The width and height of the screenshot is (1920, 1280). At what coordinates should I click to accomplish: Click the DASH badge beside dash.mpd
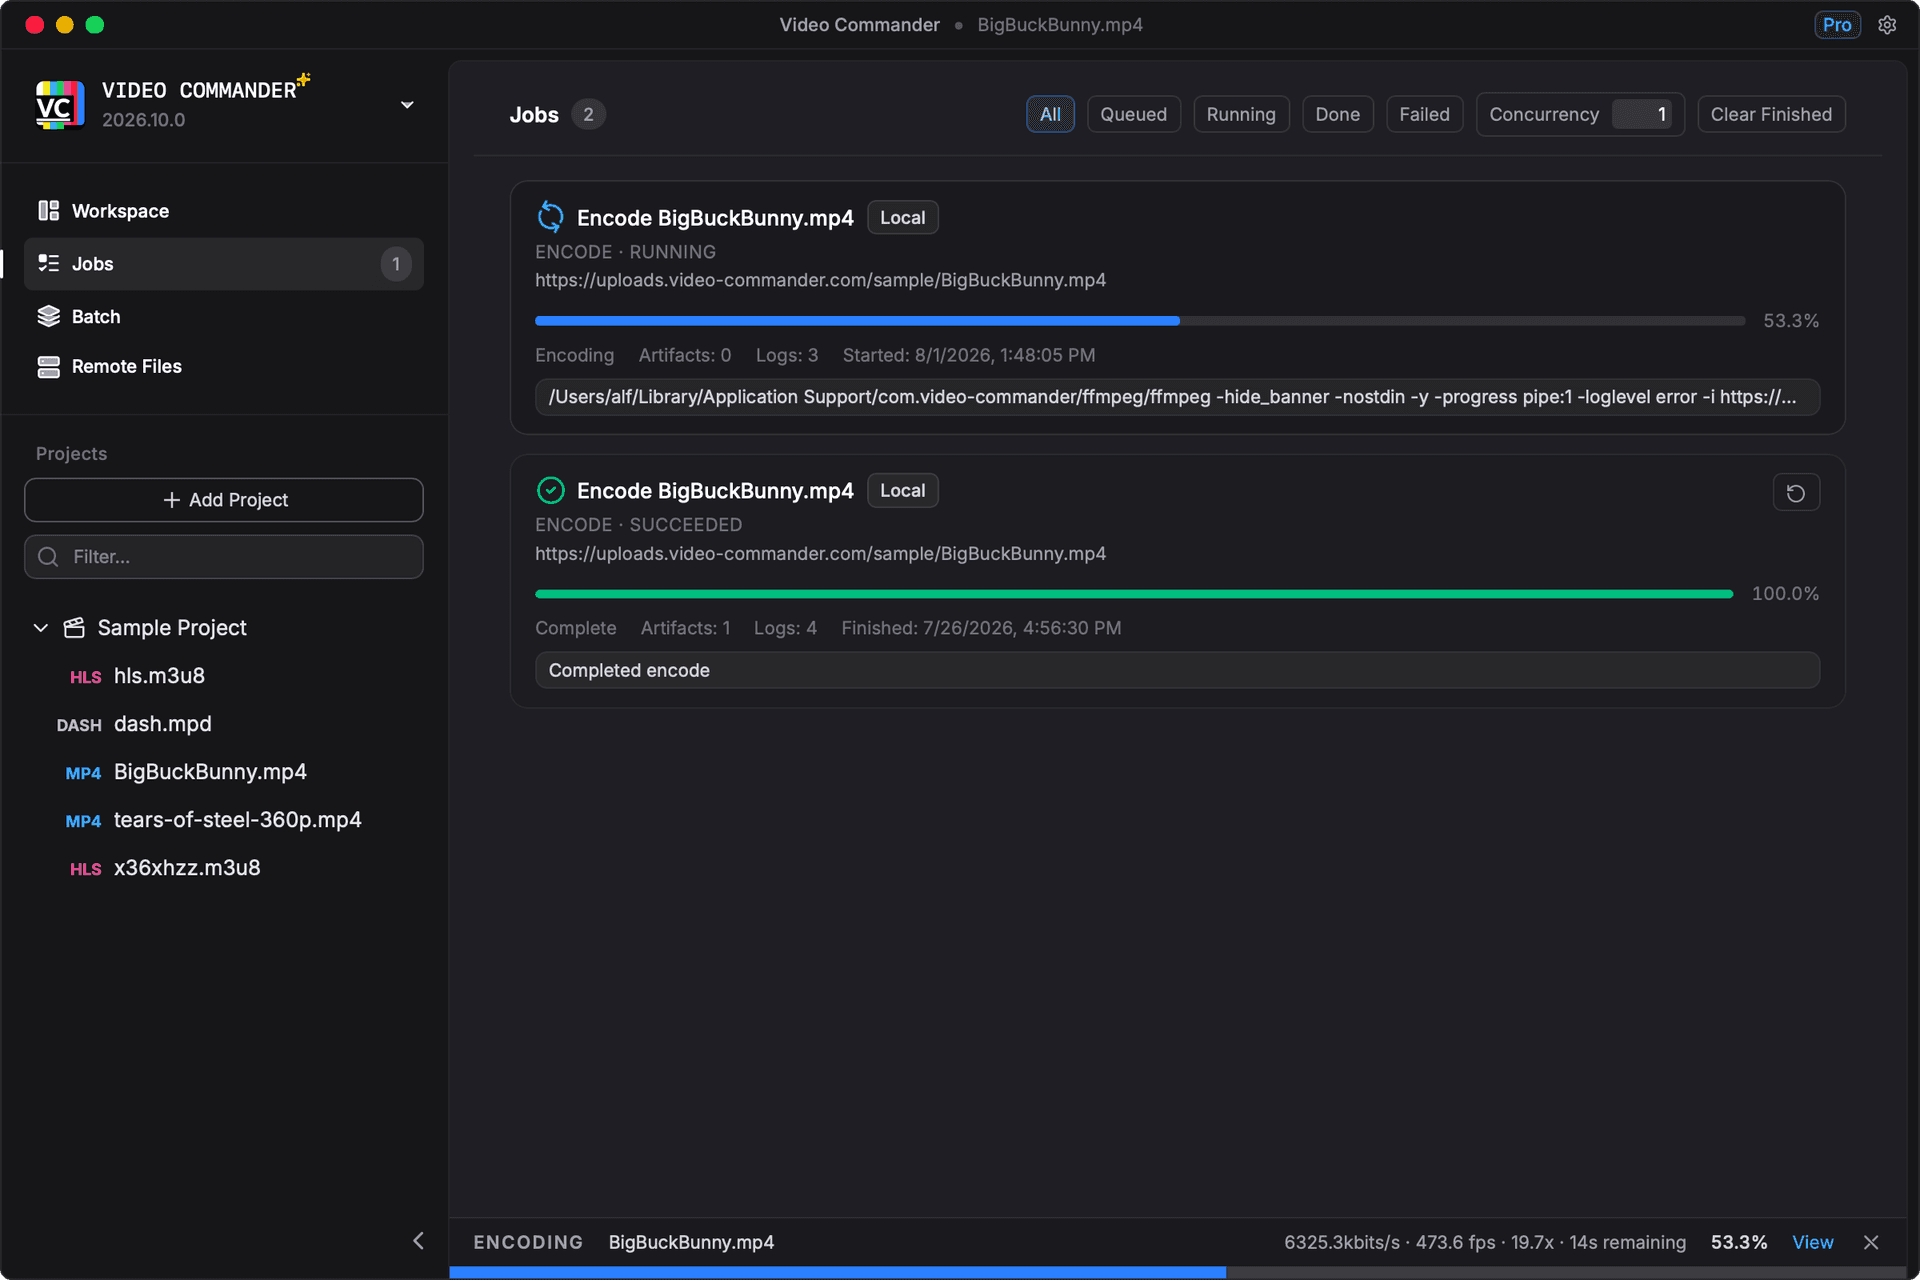tap(79, 725)
